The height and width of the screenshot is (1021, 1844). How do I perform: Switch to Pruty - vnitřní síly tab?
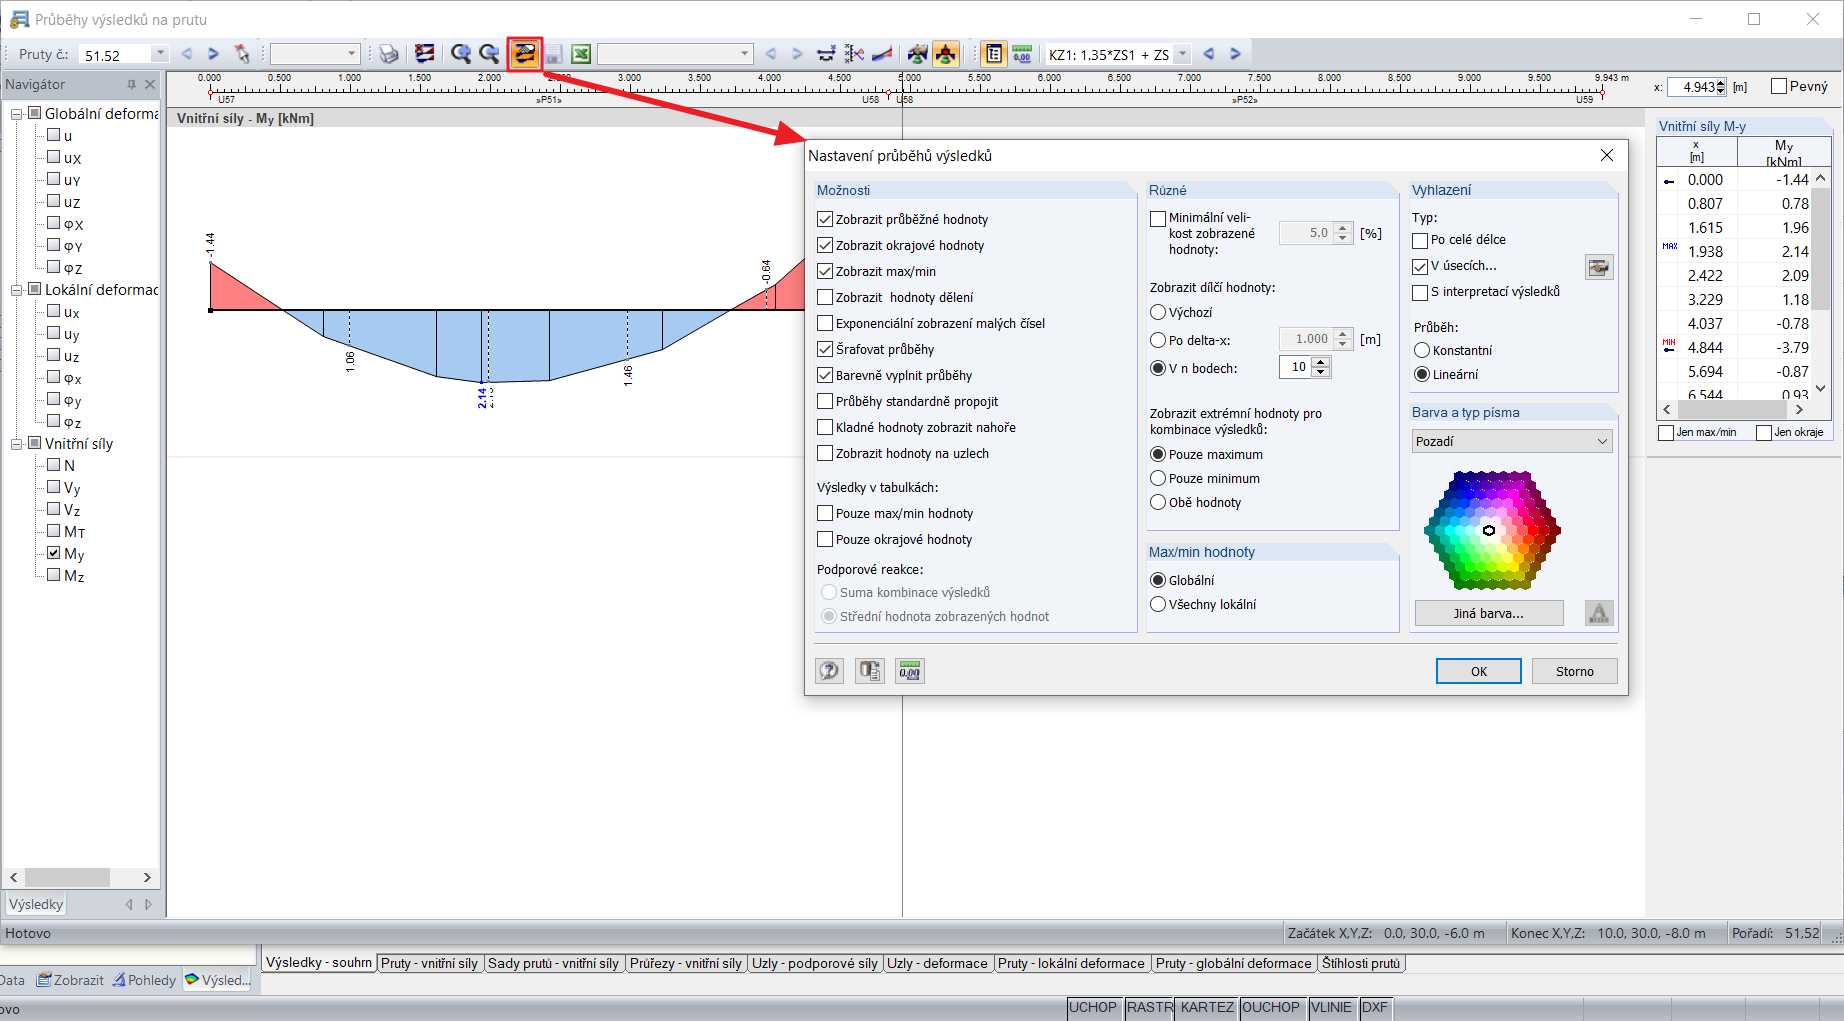[x=429, y=963]
